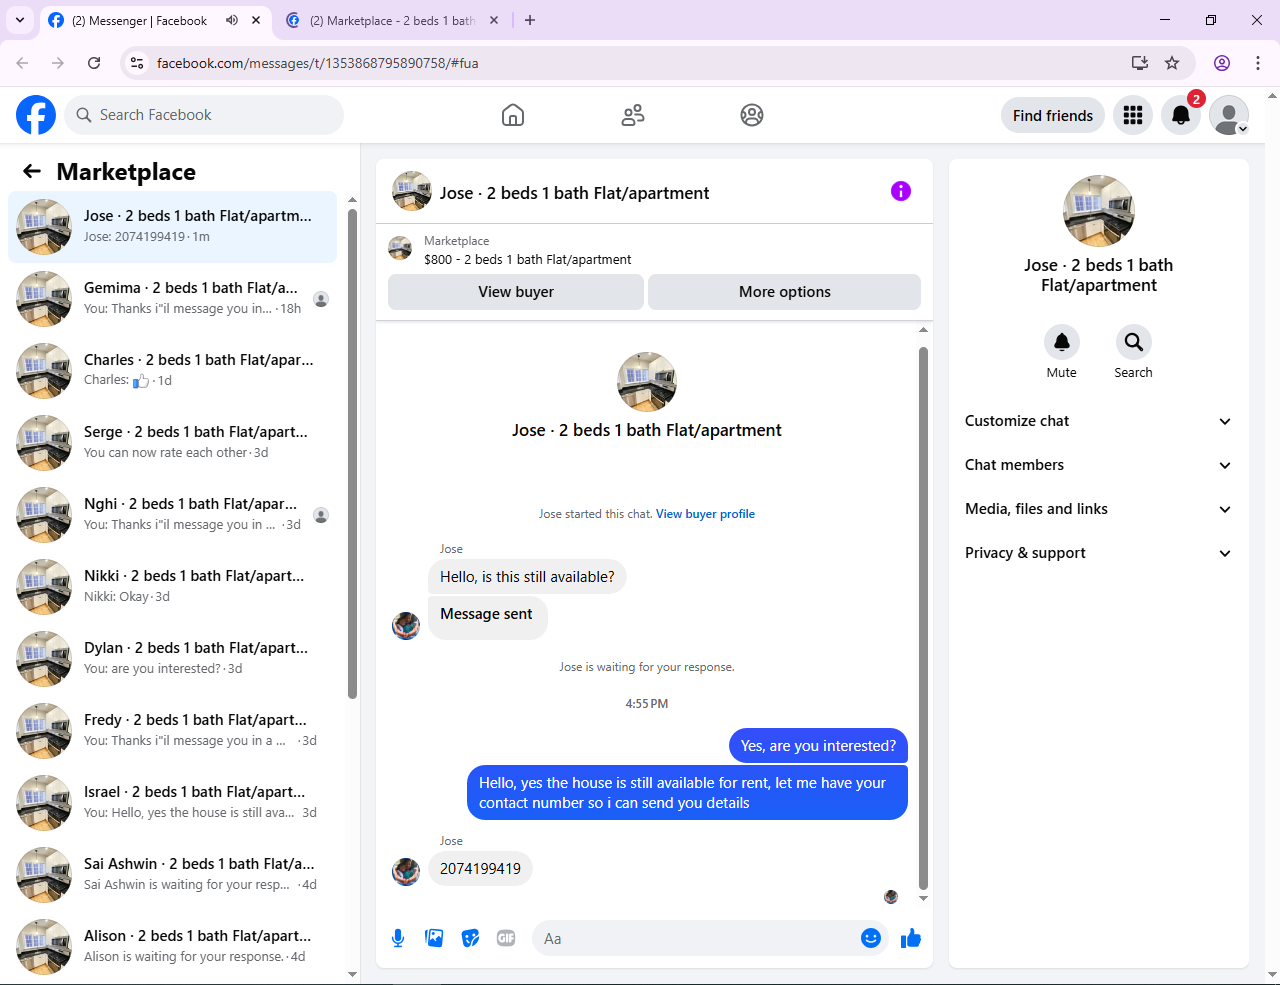
Task: Open the Nikki conversation
Action: pos(172,587)
